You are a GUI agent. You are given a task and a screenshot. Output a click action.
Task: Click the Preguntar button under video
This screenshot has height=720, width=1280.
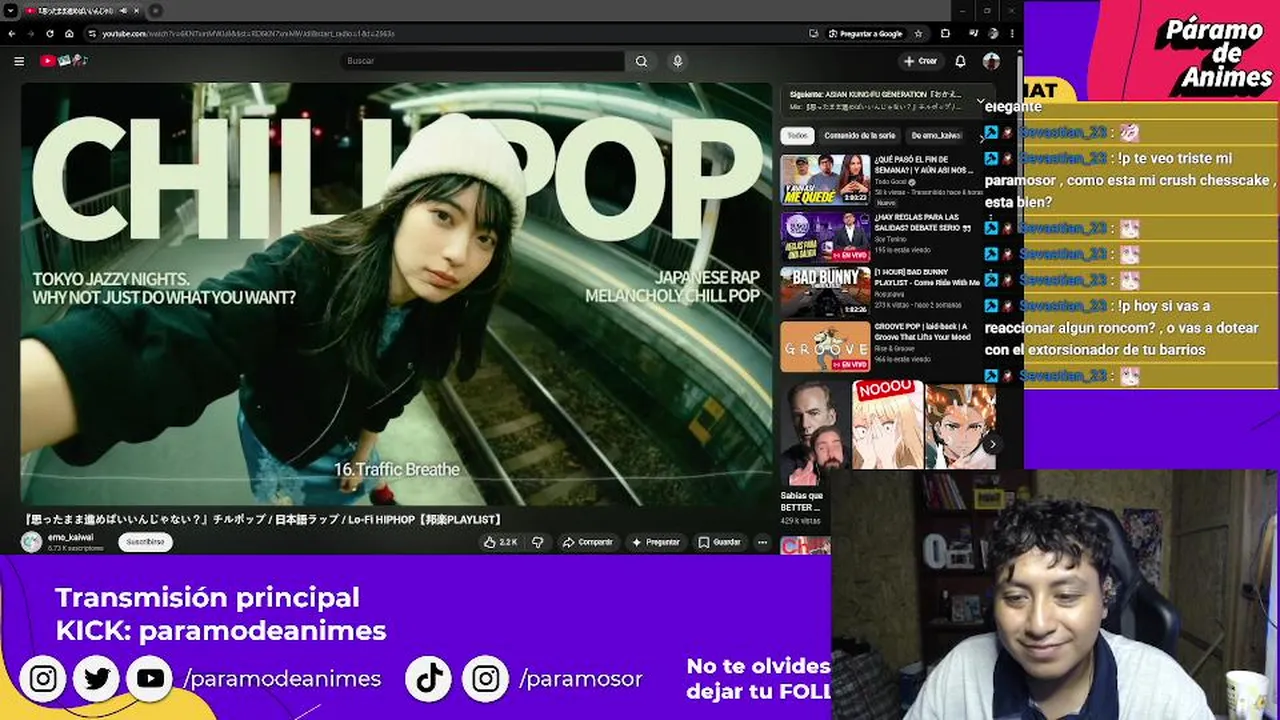(656, 542)
